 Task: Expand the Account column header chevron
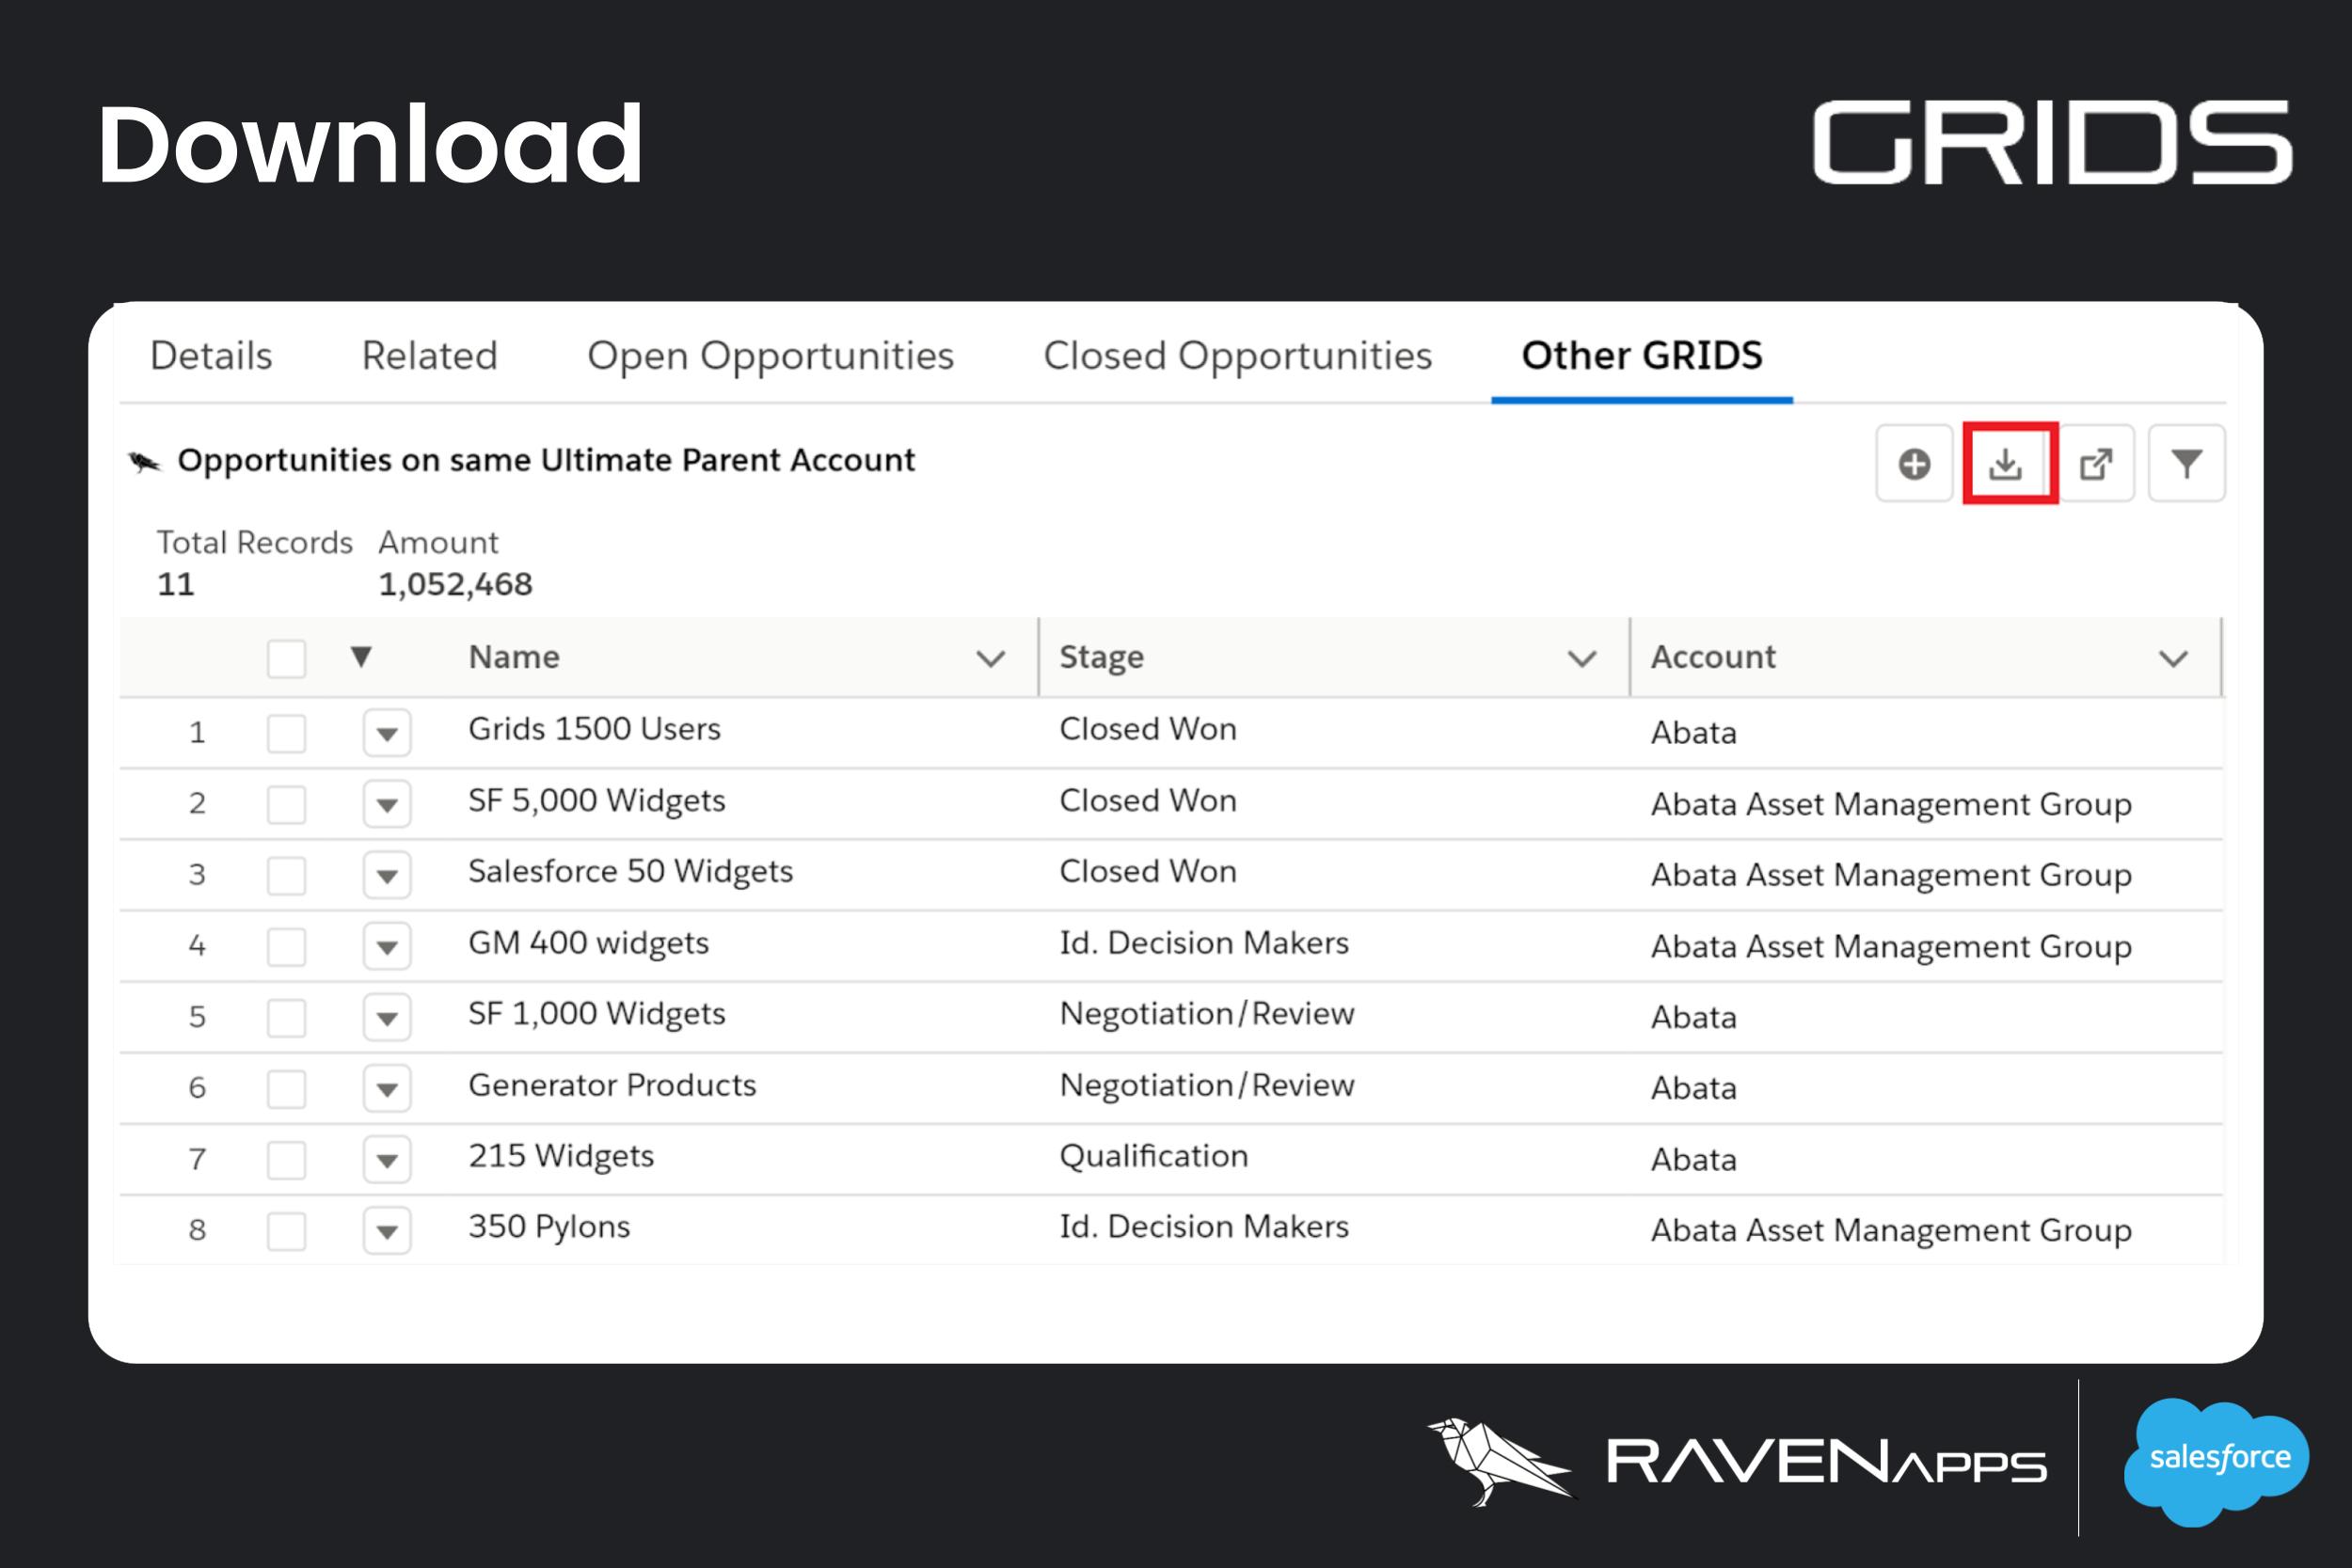tap(2173, 659)
